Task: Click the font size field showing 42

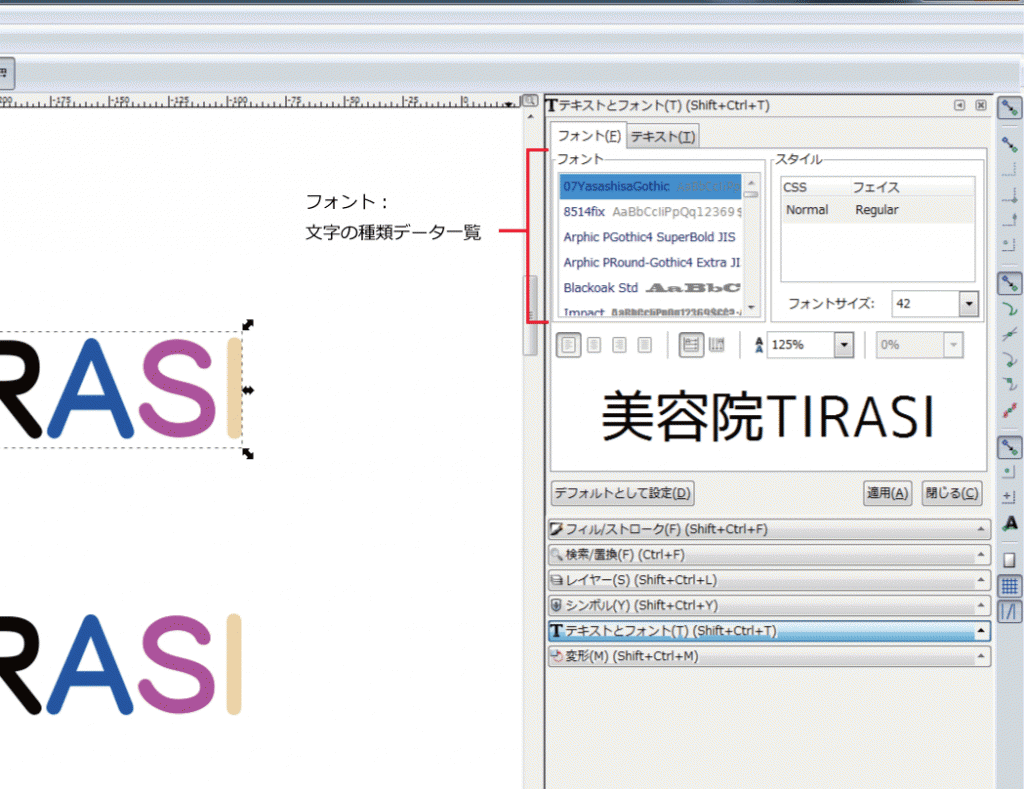Action: point(926,304)
